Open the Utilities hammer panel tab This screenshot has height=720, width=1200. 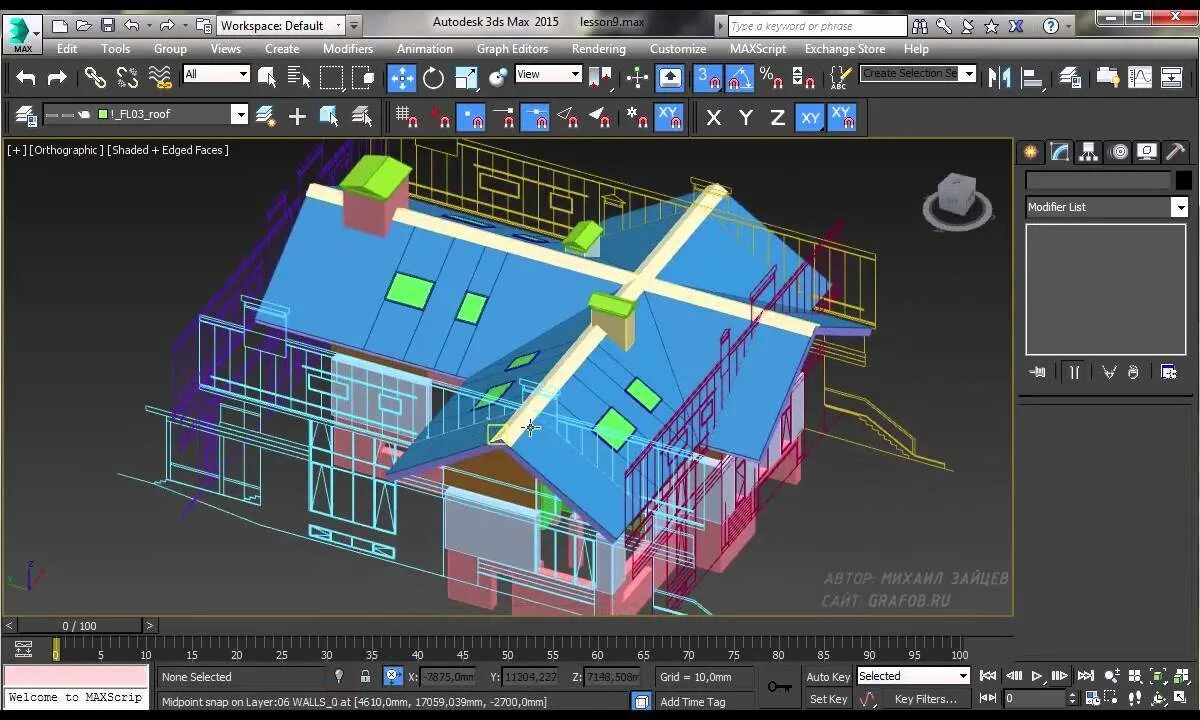[x=1176, y=152]
